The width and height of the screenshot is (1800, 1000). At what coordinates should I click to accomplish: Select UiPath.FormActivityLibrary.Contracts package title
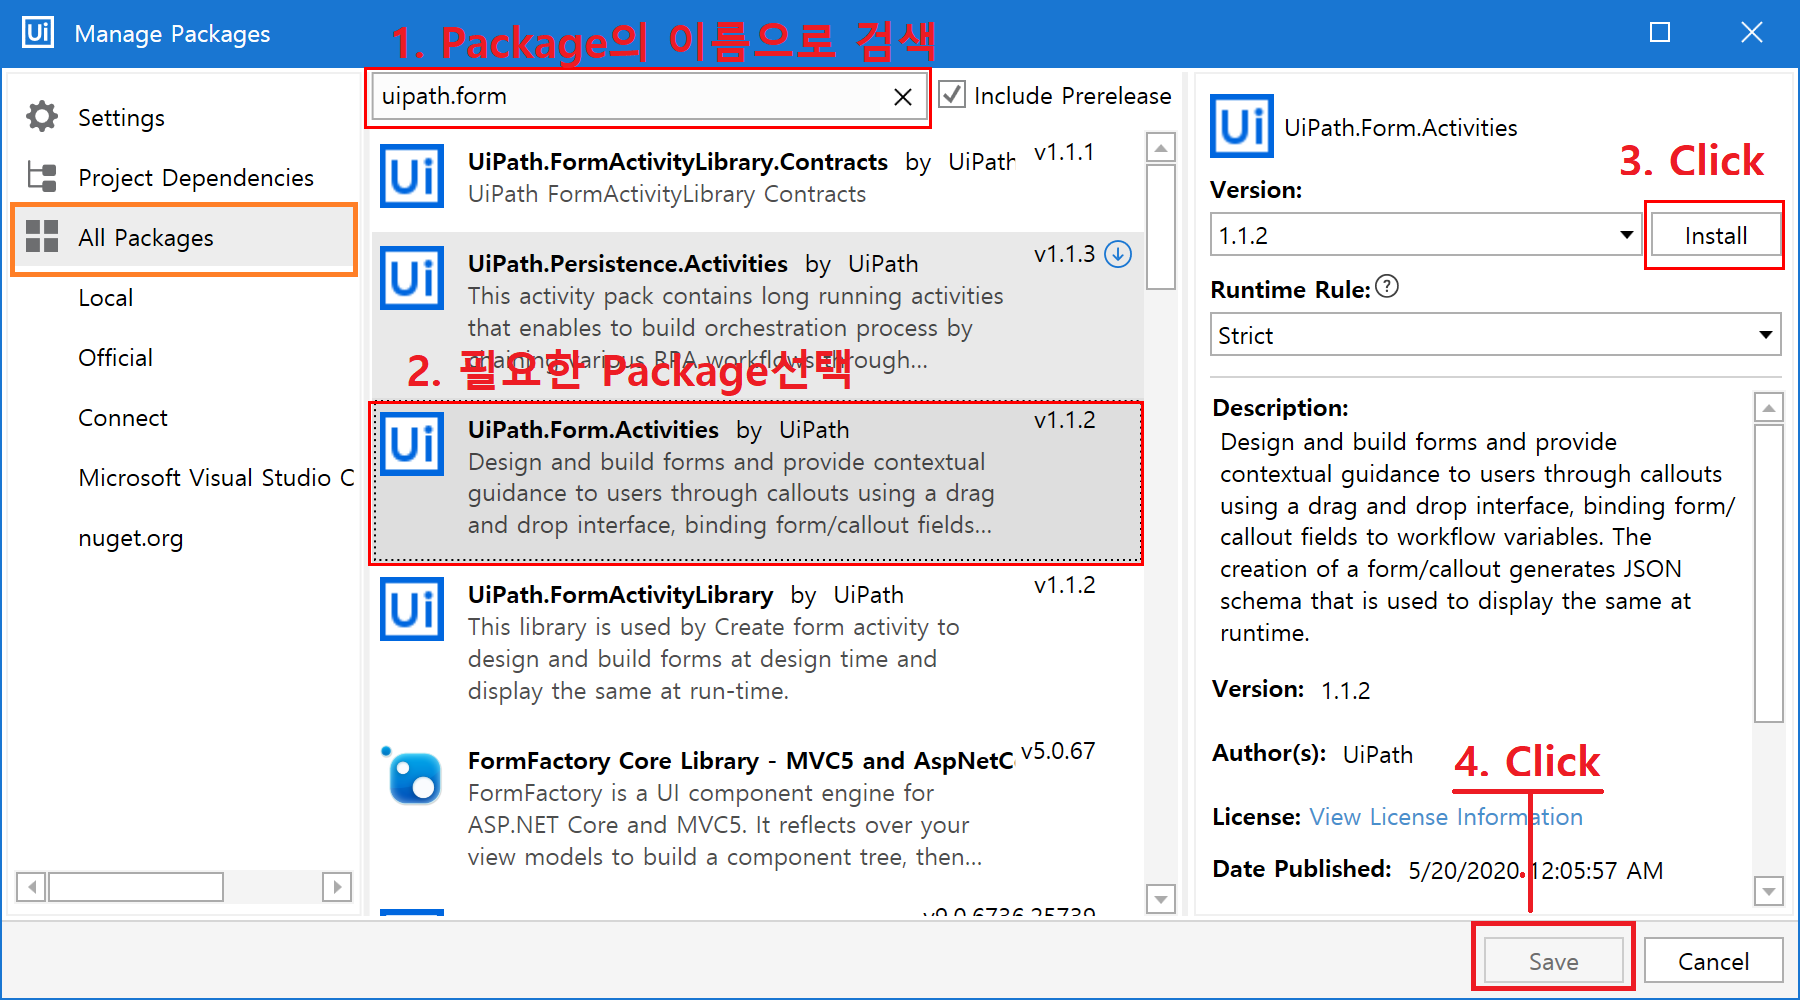click(x=678, y=162)
